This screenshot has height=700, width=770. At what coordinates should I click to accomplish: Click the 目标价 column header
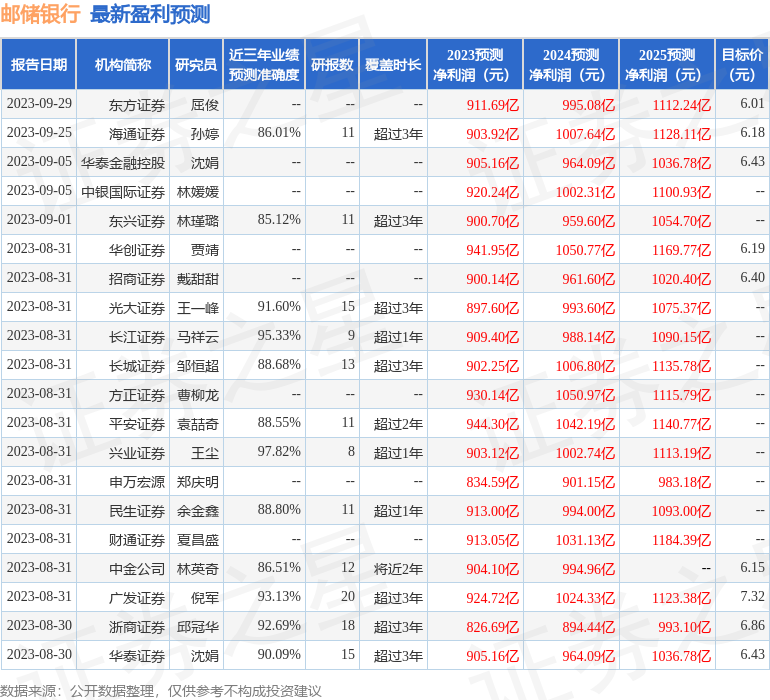point(742,64)
